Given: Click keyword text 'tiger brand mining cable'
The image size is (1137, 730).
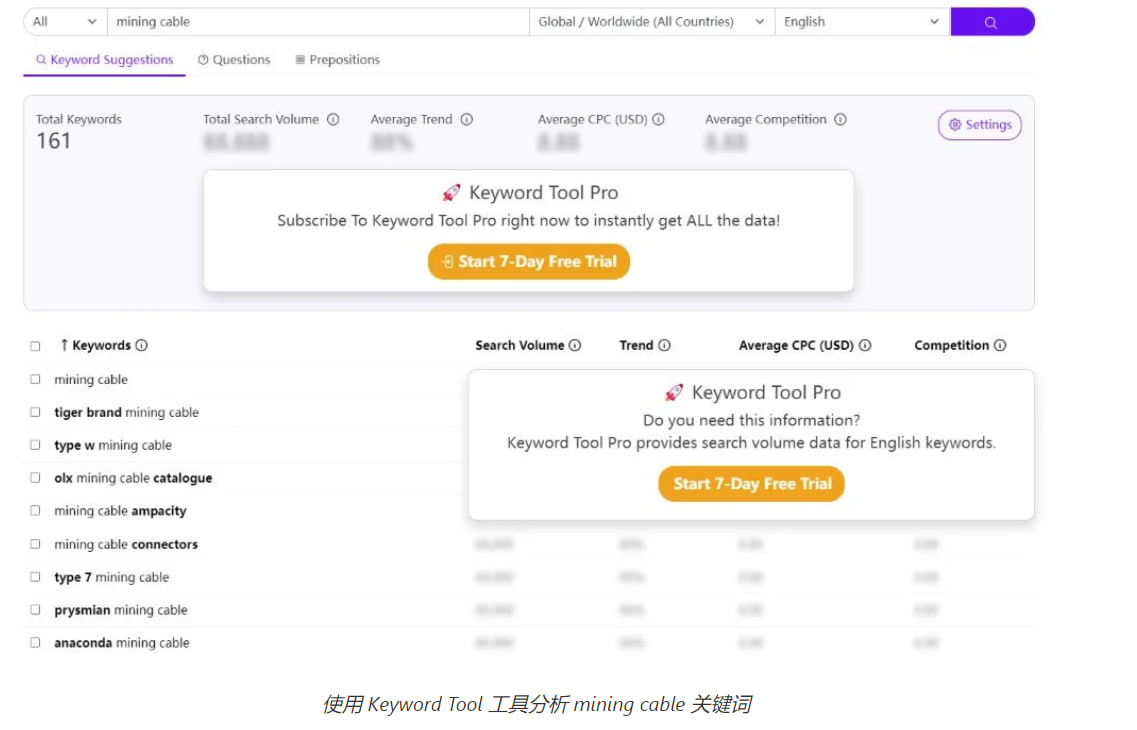Looking at the screenshot, I should (126, 412).
